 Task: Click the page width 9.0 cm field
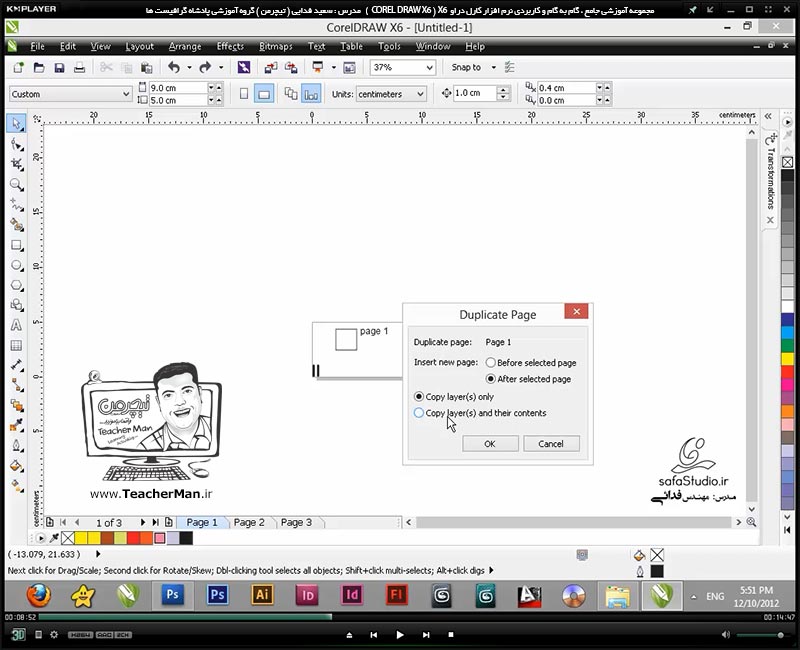tap(178, 88)
